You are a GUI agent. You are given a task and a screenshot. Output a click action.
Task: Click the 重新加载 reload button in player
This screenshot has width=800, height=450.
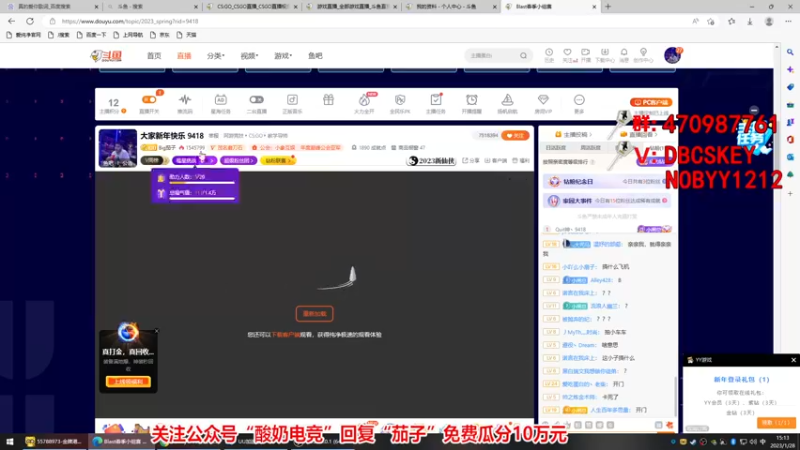(x=314, y=313)
